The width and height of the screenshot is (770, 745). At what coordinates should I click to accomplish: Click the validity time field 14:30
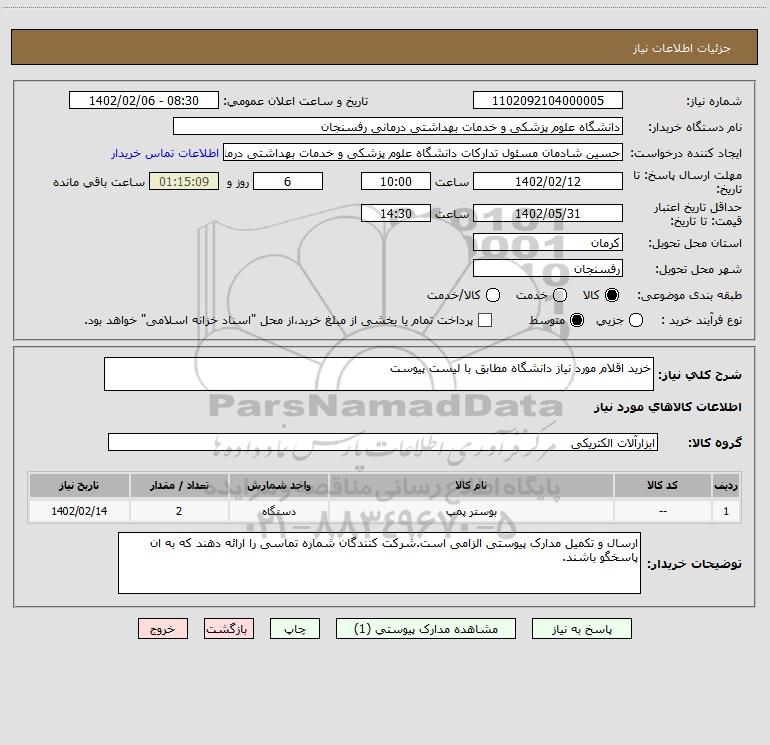click(396, 213)
